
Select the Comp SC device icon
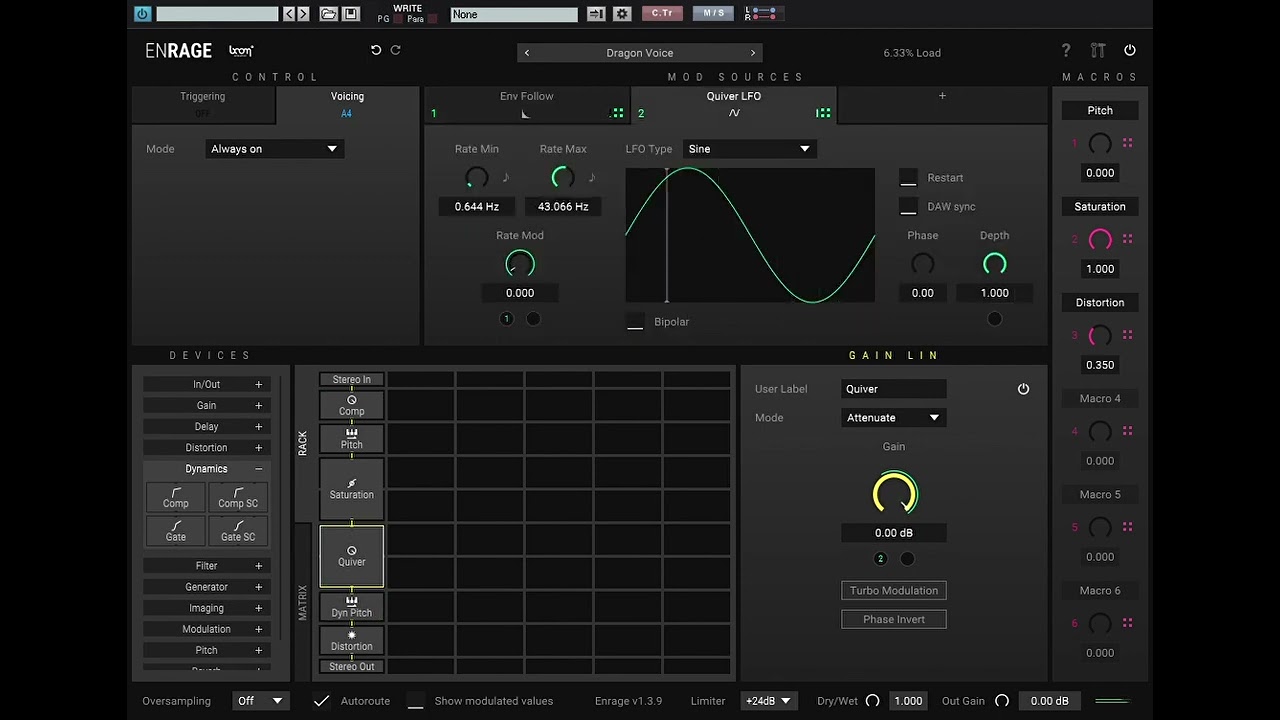[x=238, y=497]
